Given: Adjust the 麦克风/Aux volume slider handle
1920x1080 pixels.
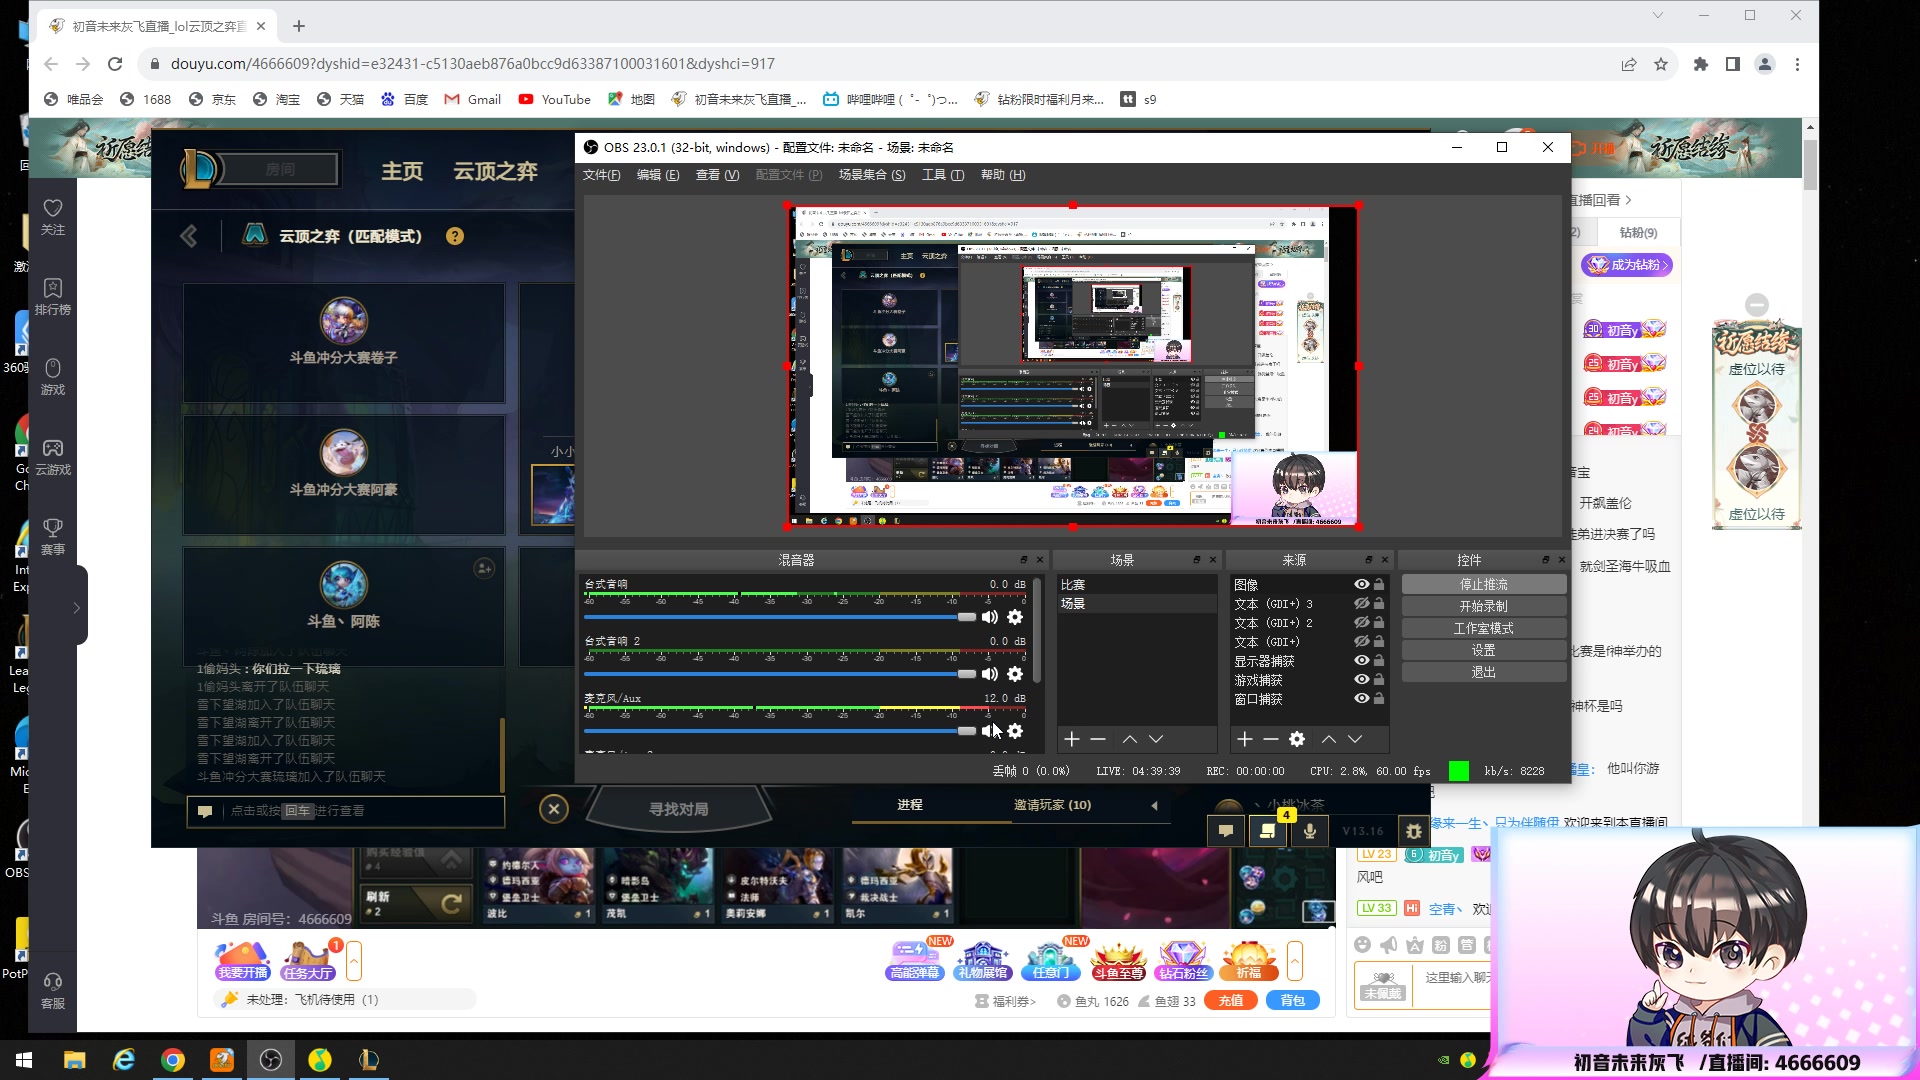Looking at the screenshot, I should (x=966, y=731).
